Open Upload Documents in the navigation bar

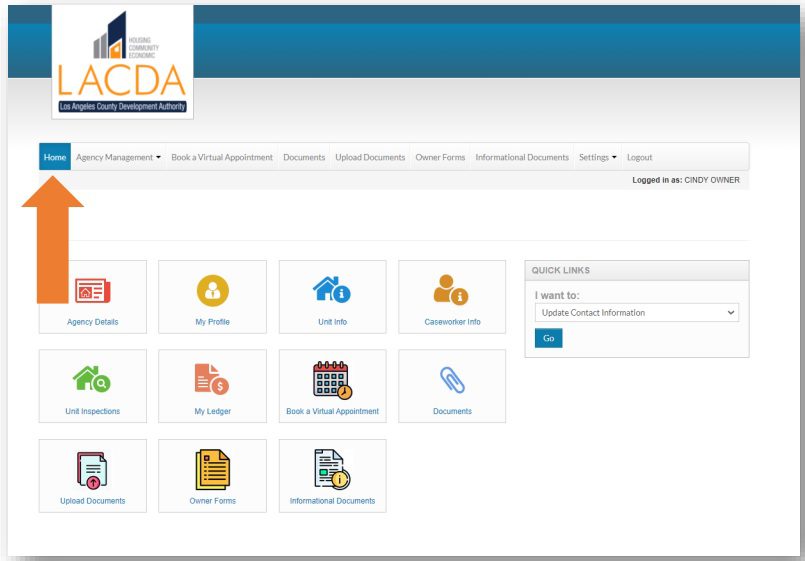(x=370, y=158)
